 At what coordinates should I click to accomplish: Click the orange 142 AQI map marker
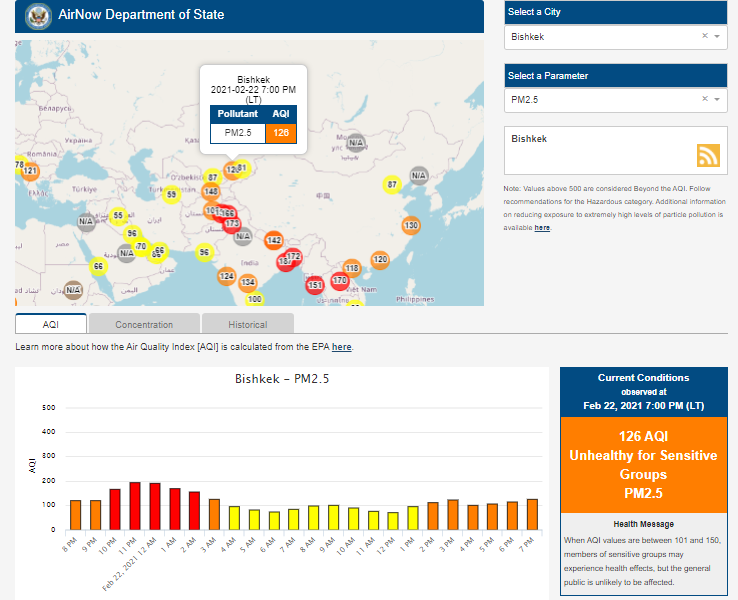[x=274, y=240]
